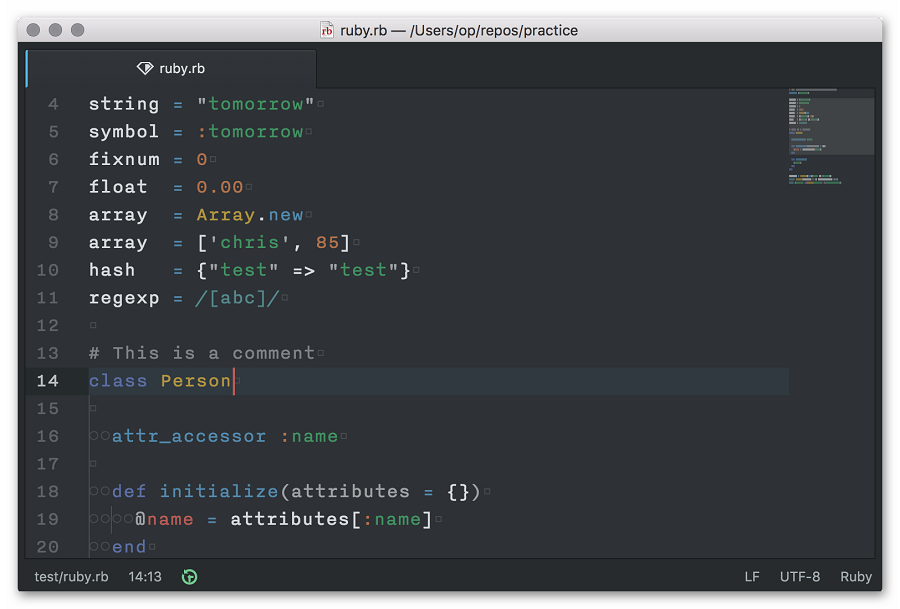This screenshot has height=609, width=900.
Task: Click the class keyword on line 14
Action: point(118,381)
